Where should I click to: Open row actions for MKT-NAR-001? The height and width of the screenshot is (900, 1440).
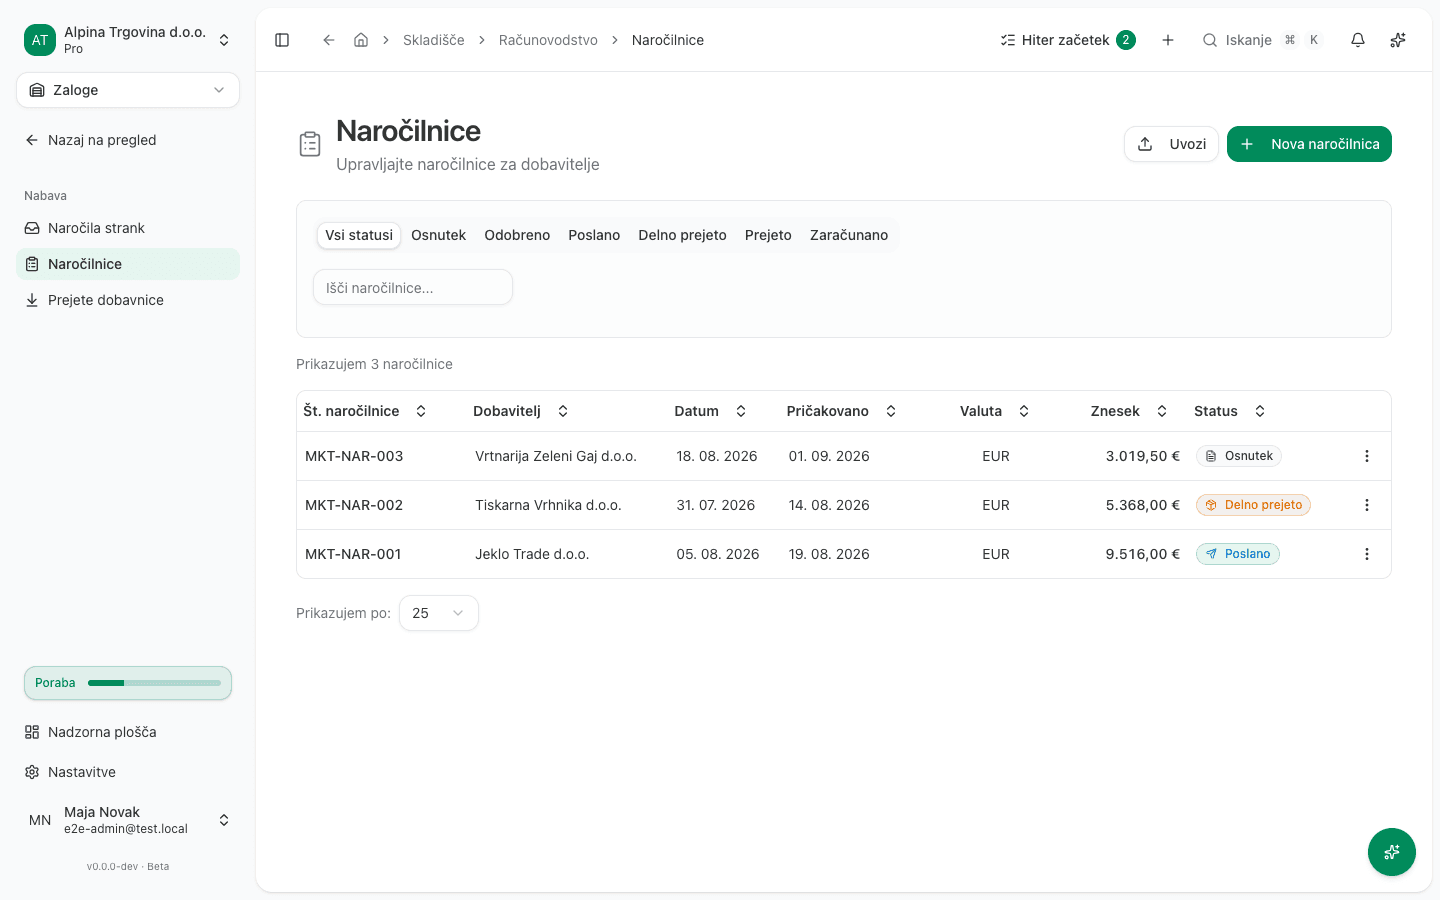(x=1367, y=554)
